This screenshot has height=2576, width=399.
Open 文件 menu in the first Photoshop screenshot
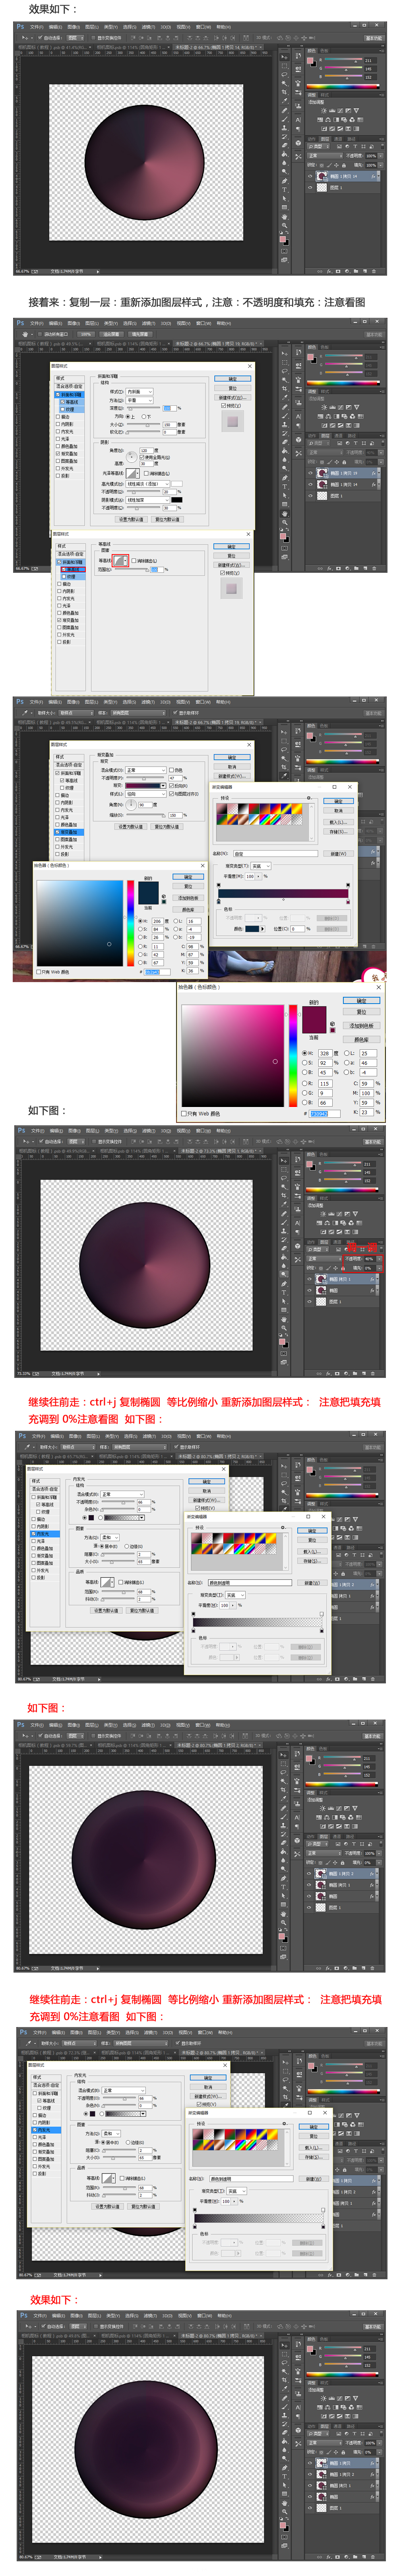tap(36, 27)
